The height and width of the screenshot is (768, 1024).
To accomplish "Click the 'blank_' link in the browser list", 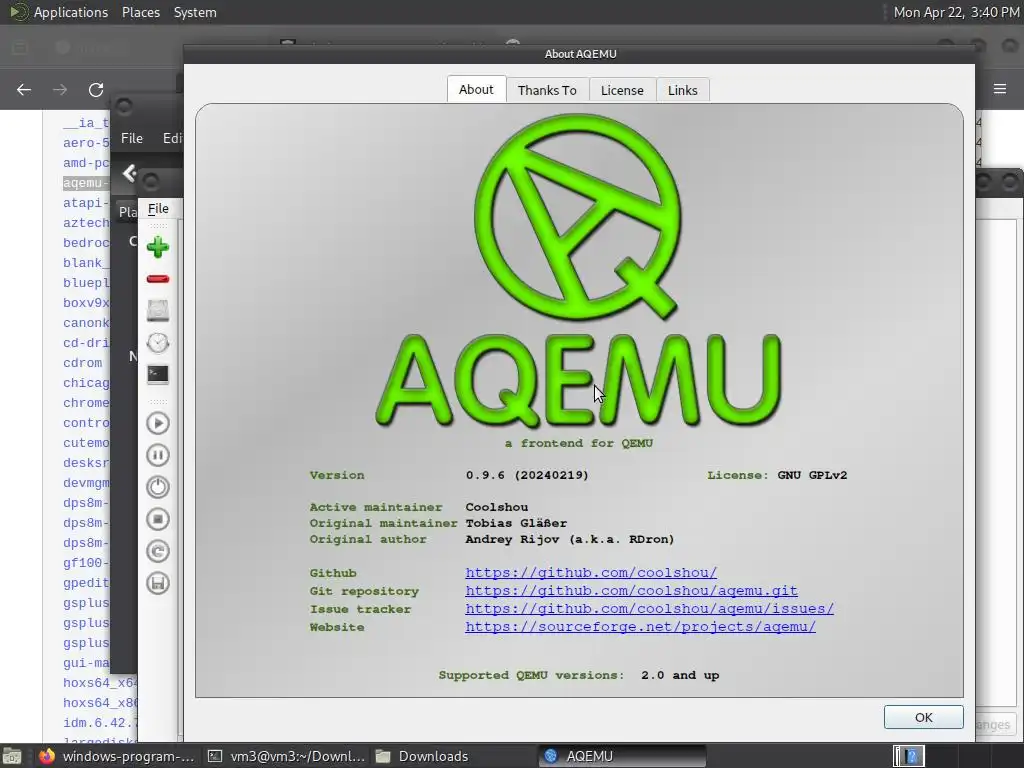I will (x=86, y=263).
